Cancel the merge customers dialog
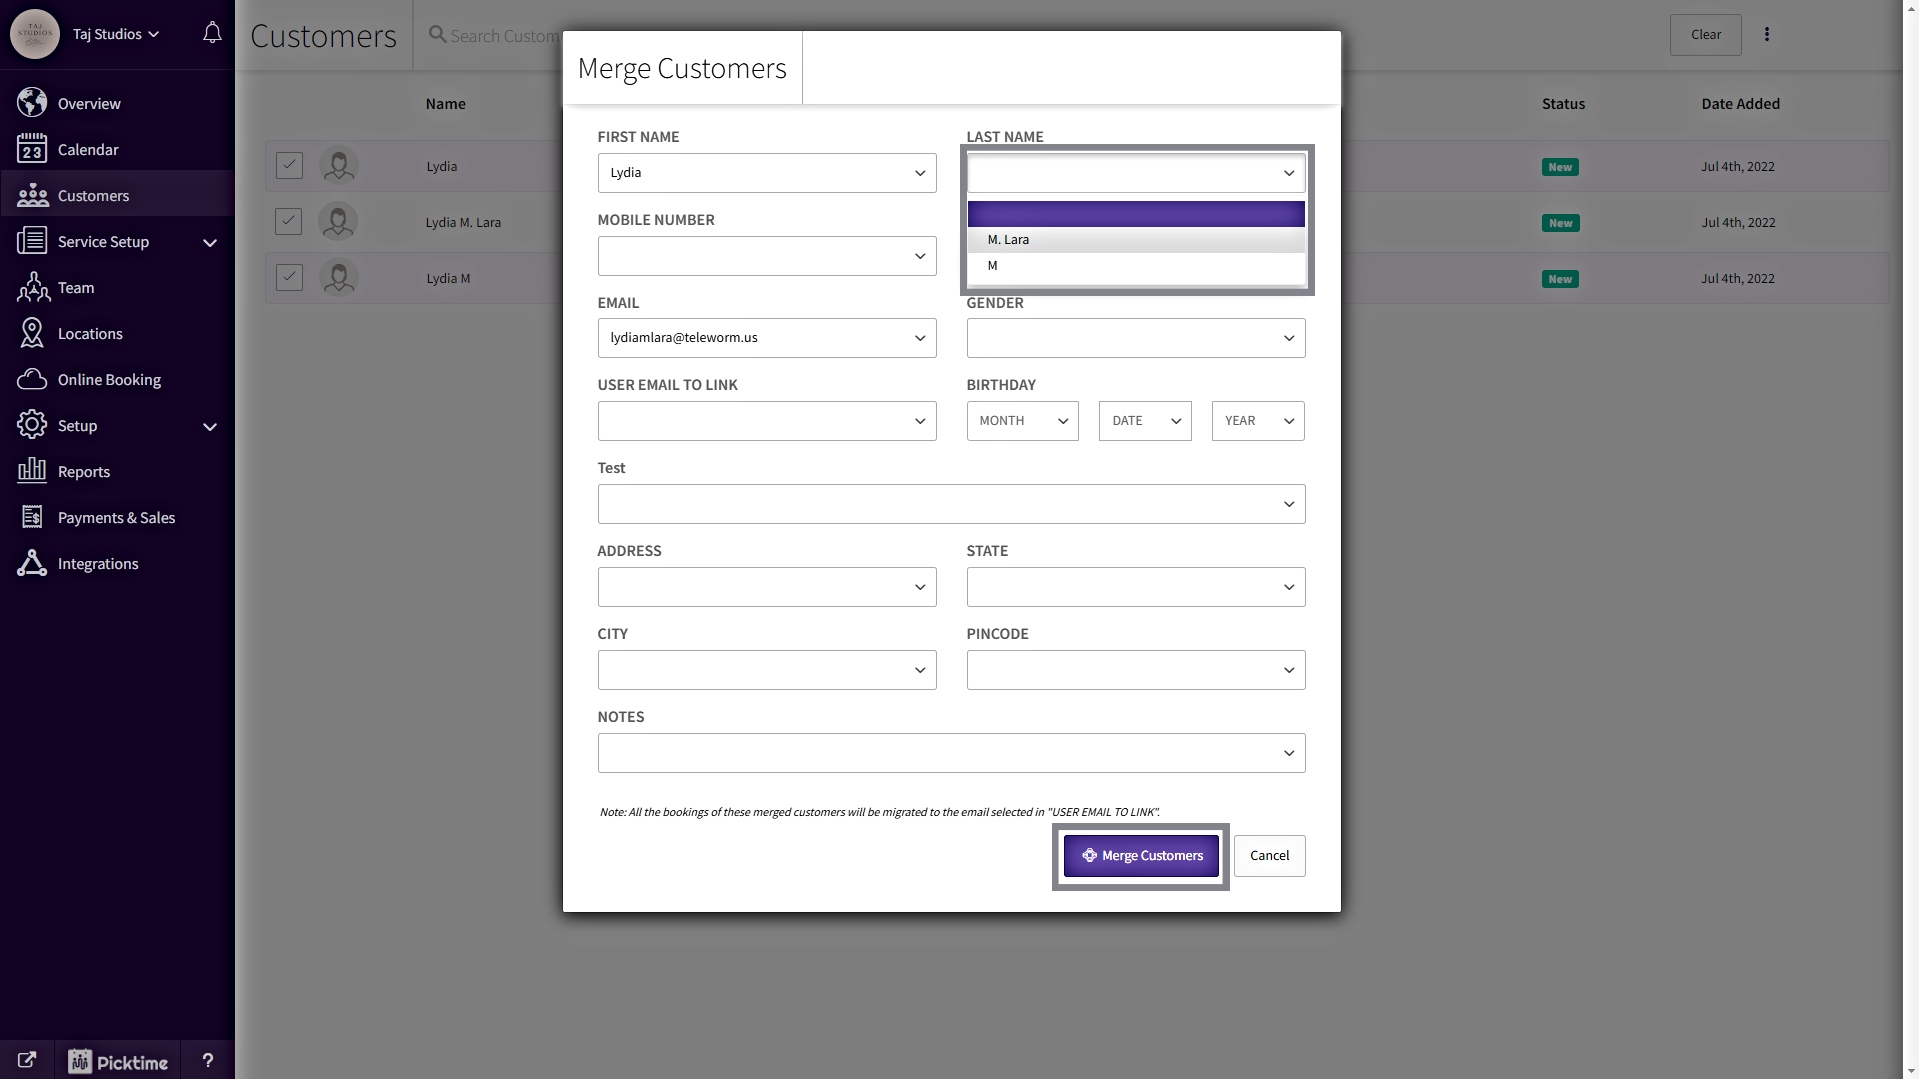This screenshot has width=1919, height=1079. (1269, 856)
